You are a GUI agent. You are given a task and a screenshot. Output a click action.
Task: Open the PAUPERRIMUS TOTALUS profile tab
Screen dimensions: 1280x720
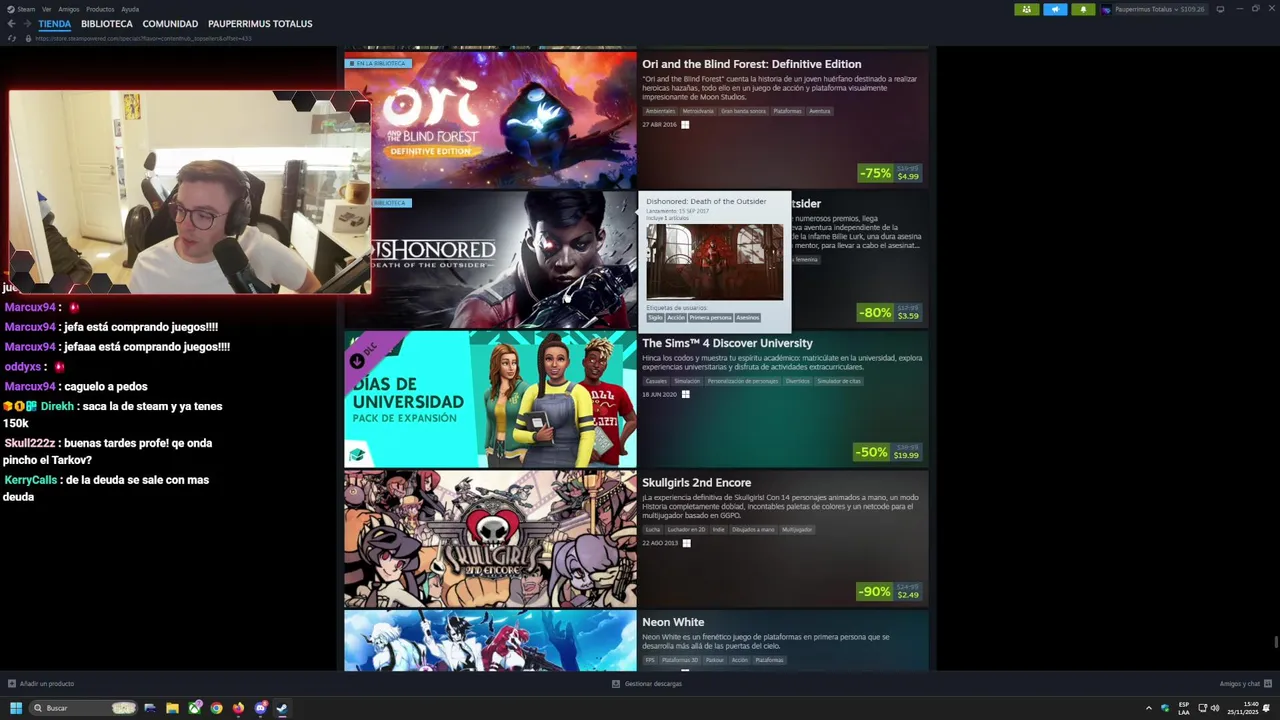pyautogui.click(x=260, y=24)
